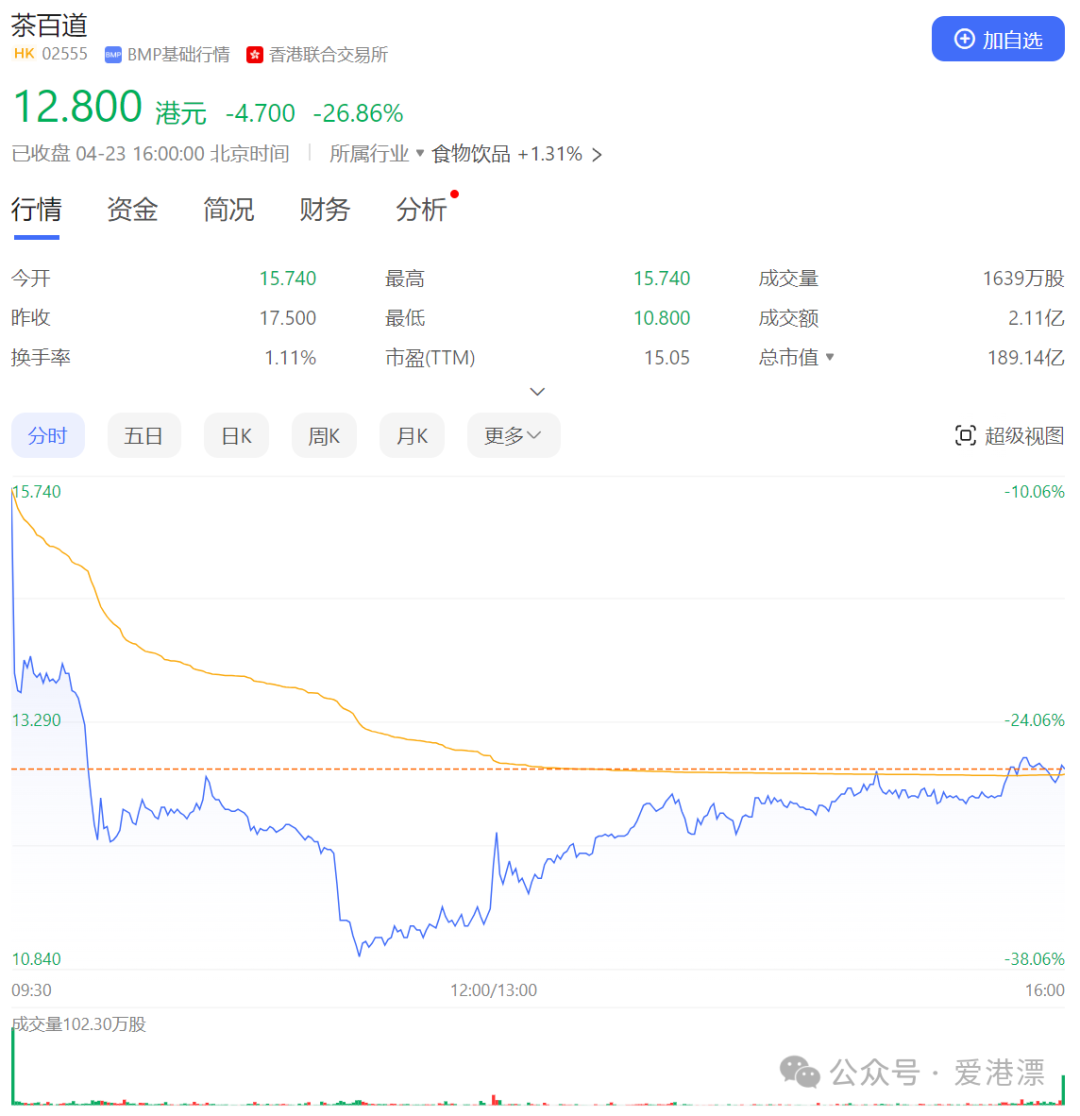Viewport: 1080px width, 1116px height.
Task: Select the 周K chart view
Action: point(324,436)
